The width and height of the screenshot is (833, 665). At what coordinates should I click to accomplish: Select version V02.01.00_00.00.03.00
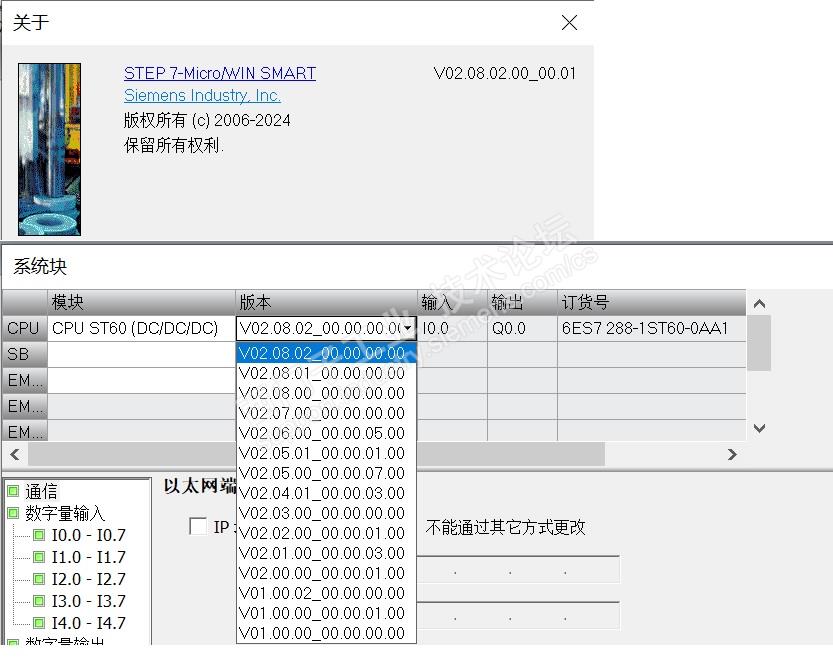(x=326, y=553)
